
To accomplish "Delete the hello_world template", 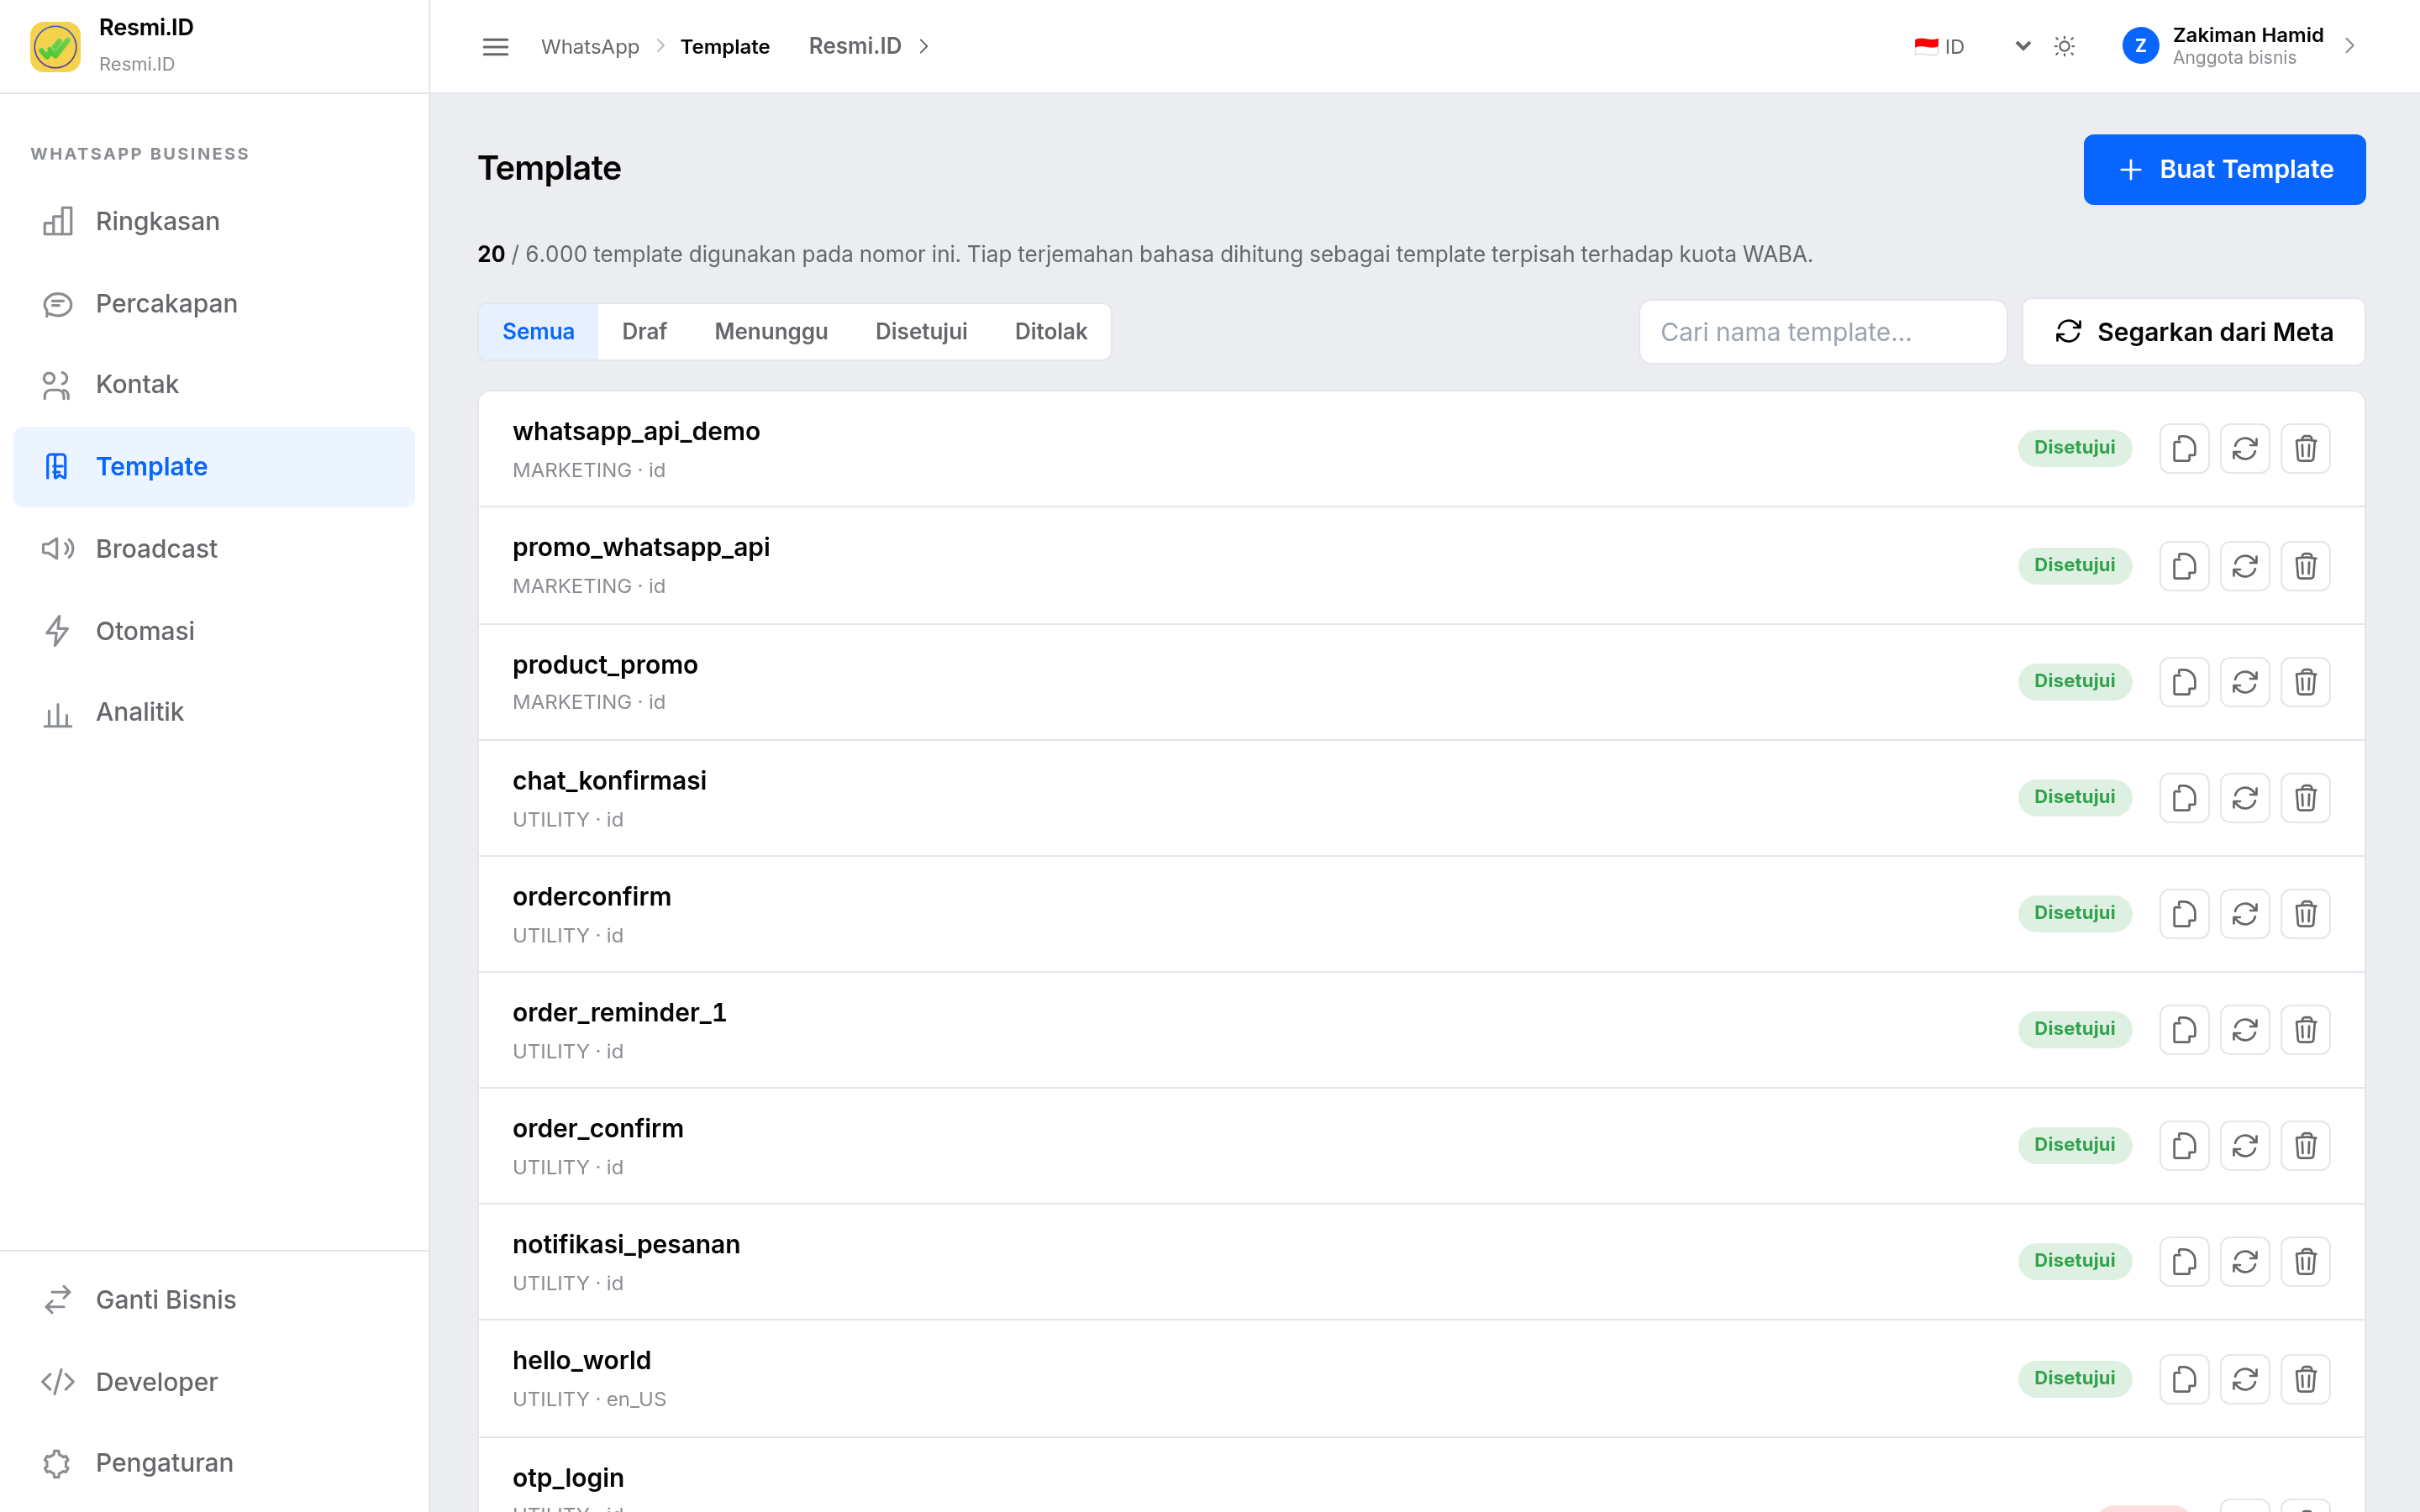I will coord(2305,1379).
